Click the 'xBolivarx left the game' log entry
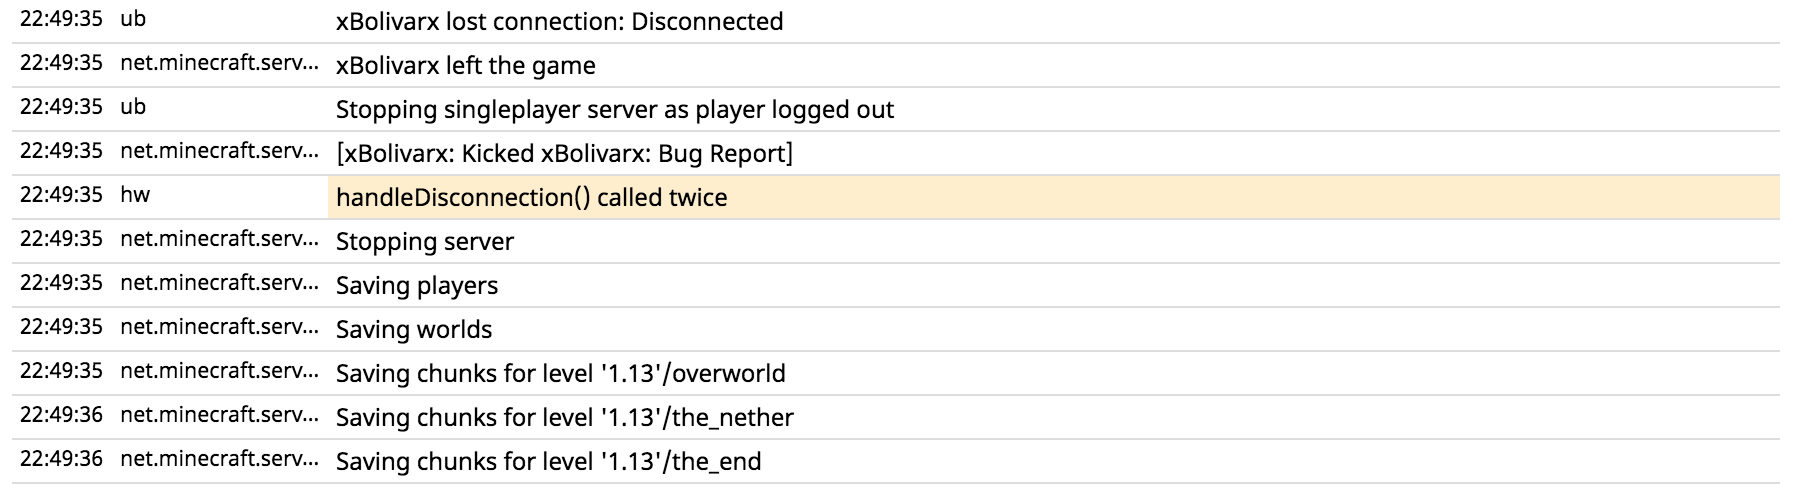1796x500 pixels. [x=465, y=65]
